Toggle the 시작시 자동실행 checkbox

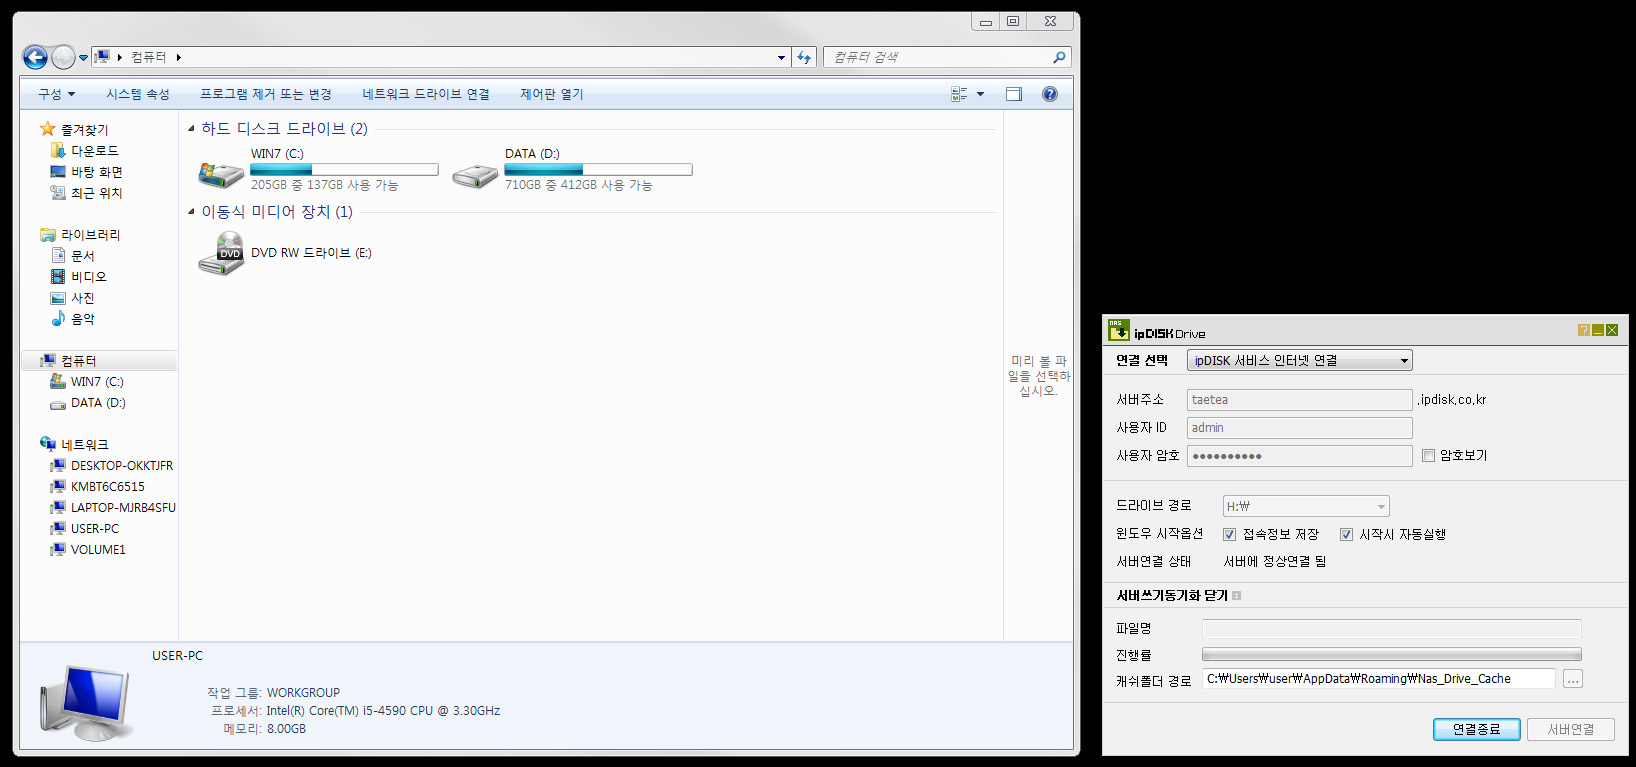(1347, 535)
